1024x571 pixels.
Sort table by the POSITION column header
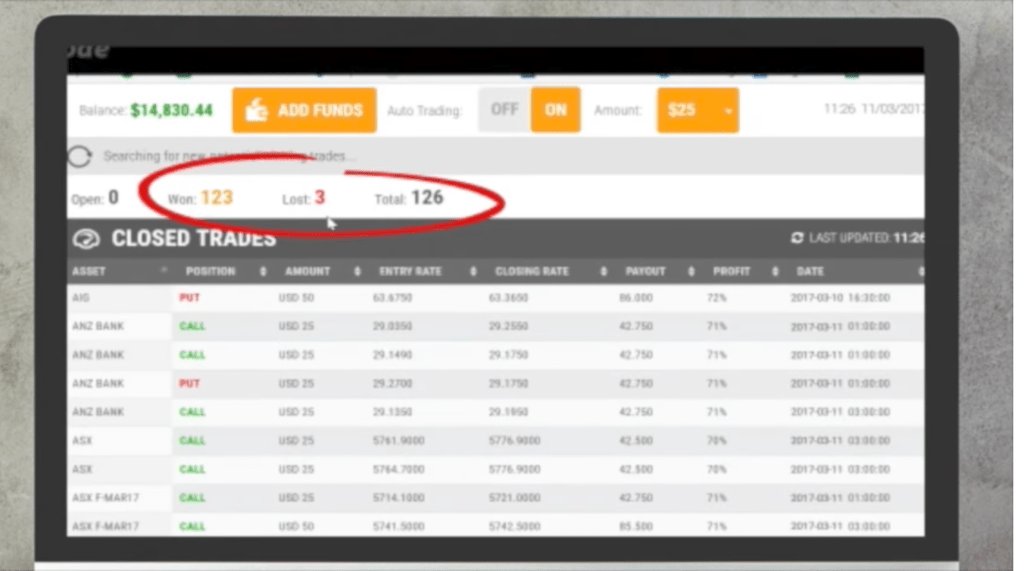210,271
